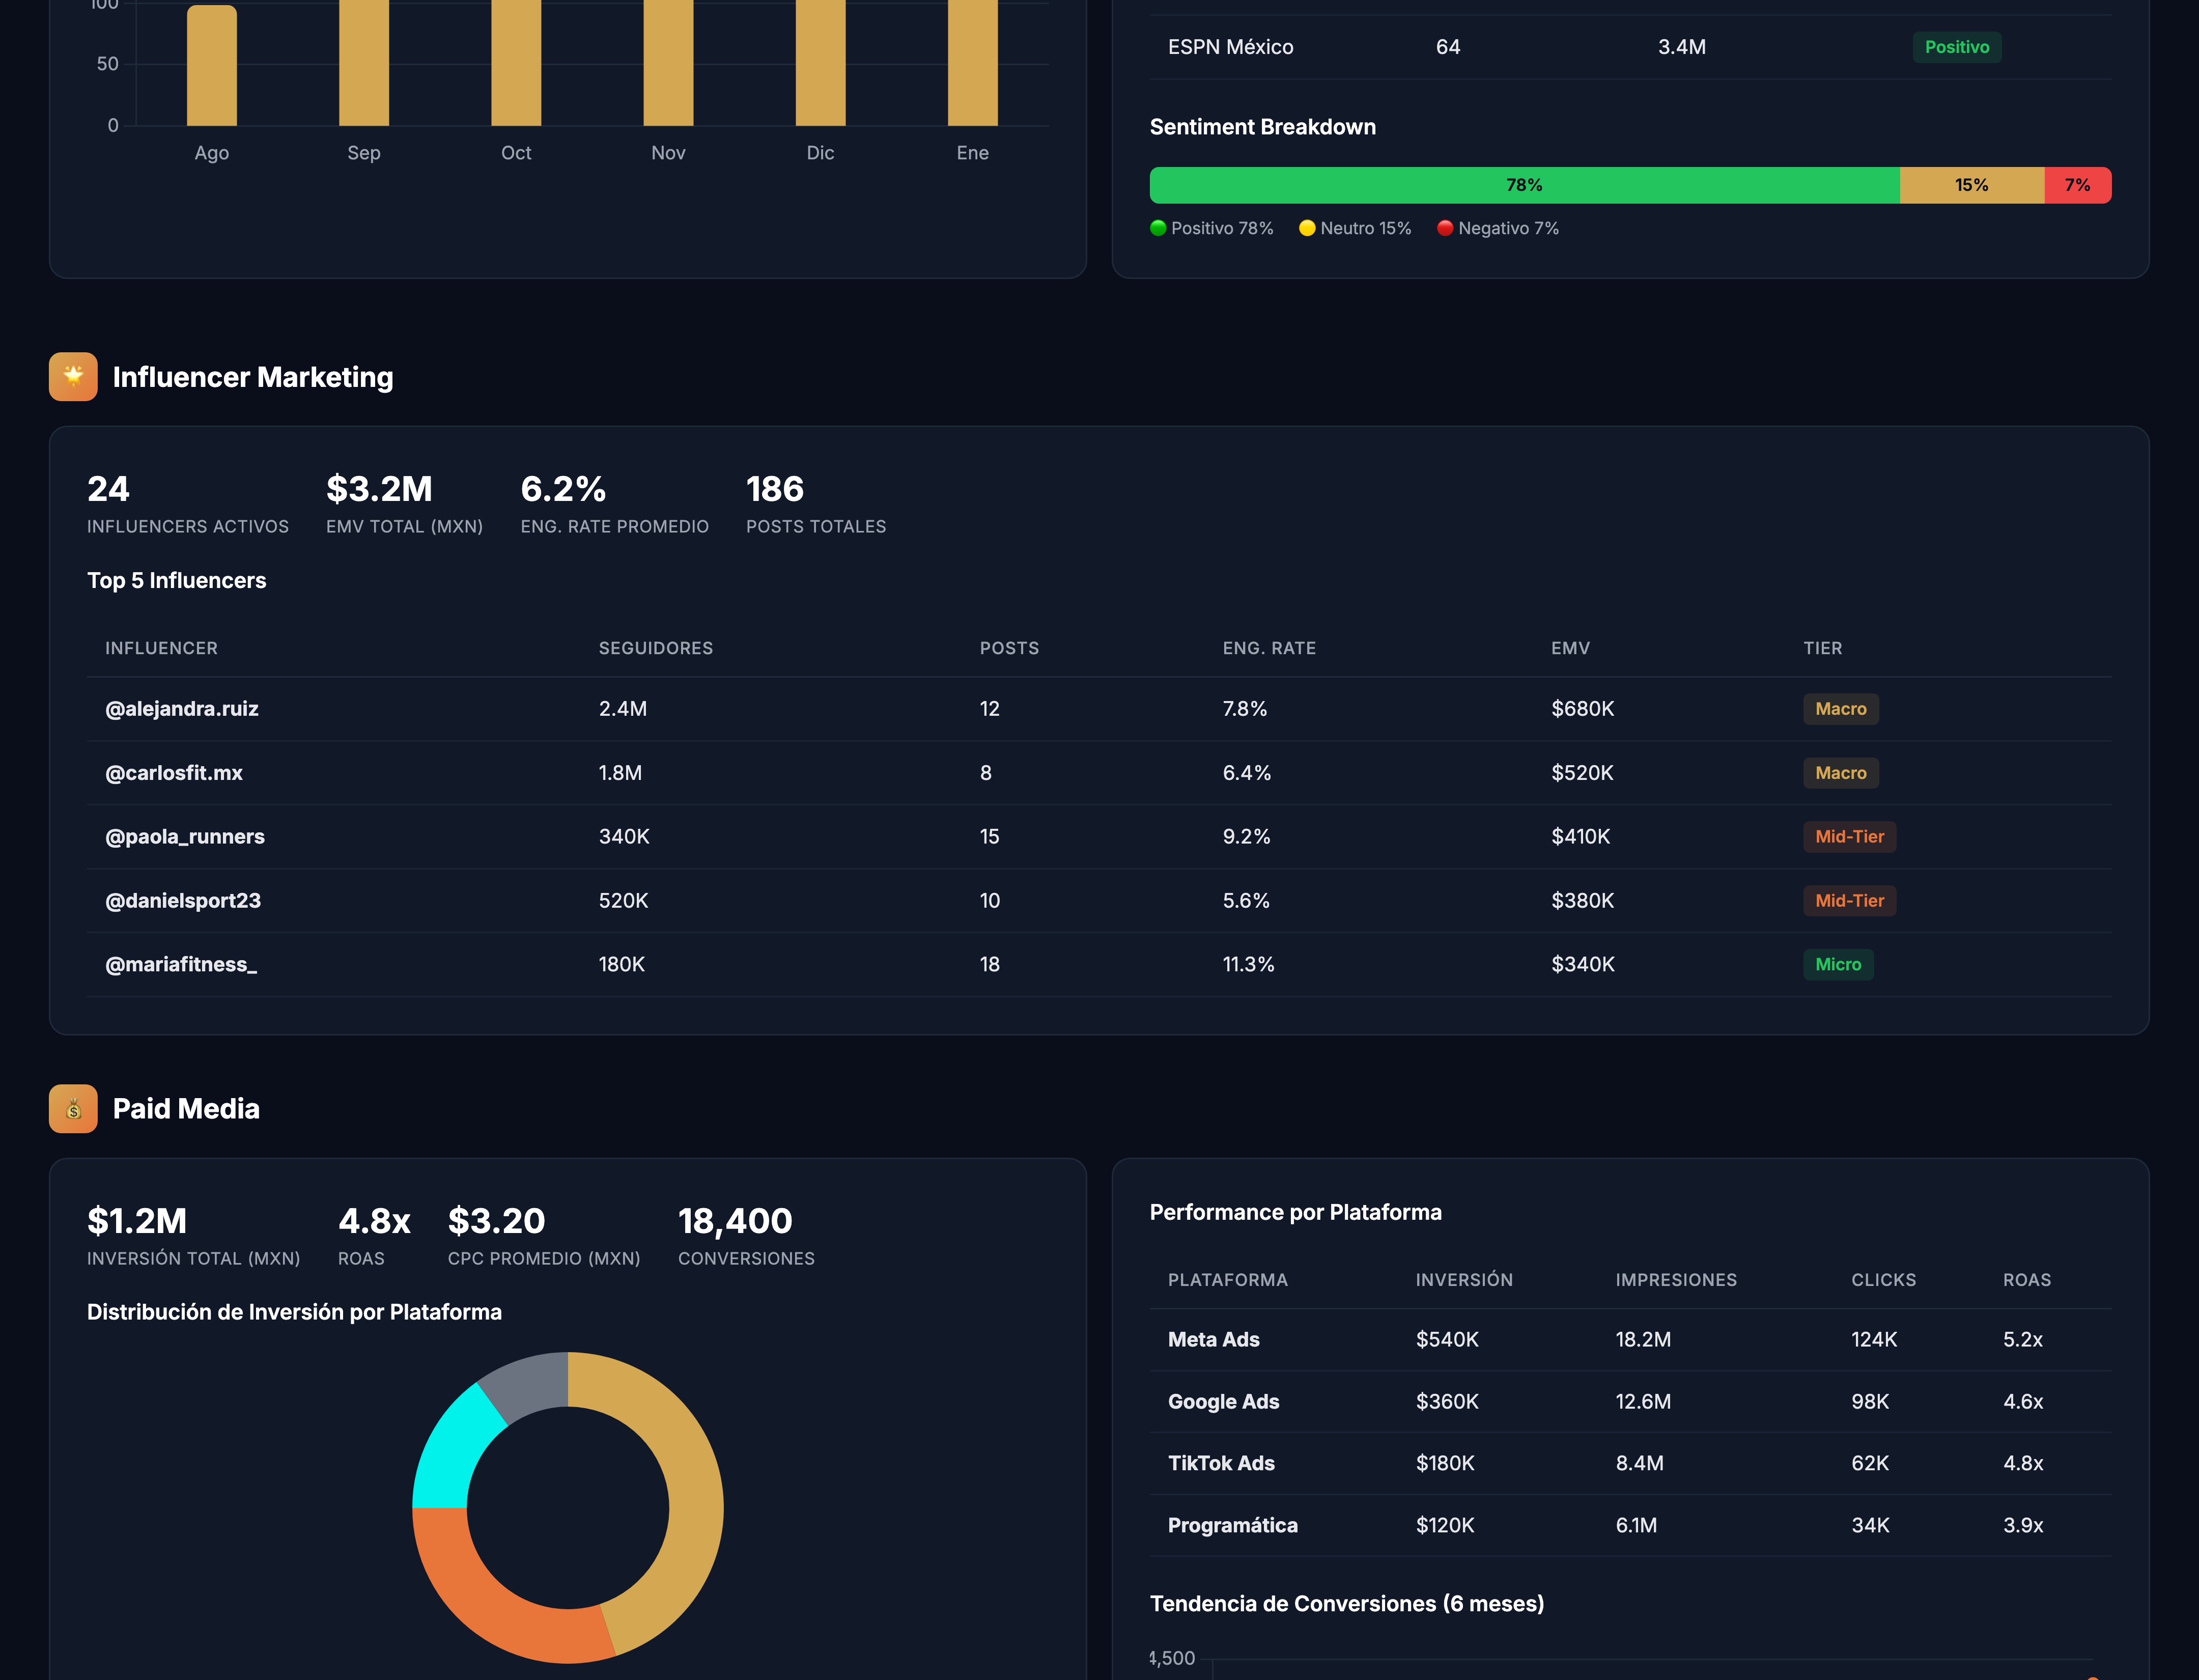Viewport: 2199px width, 1680px height.
Task: Click the Positivo badge next to ESPN México
Action: pyautogui.click(x=1957, y=46)
